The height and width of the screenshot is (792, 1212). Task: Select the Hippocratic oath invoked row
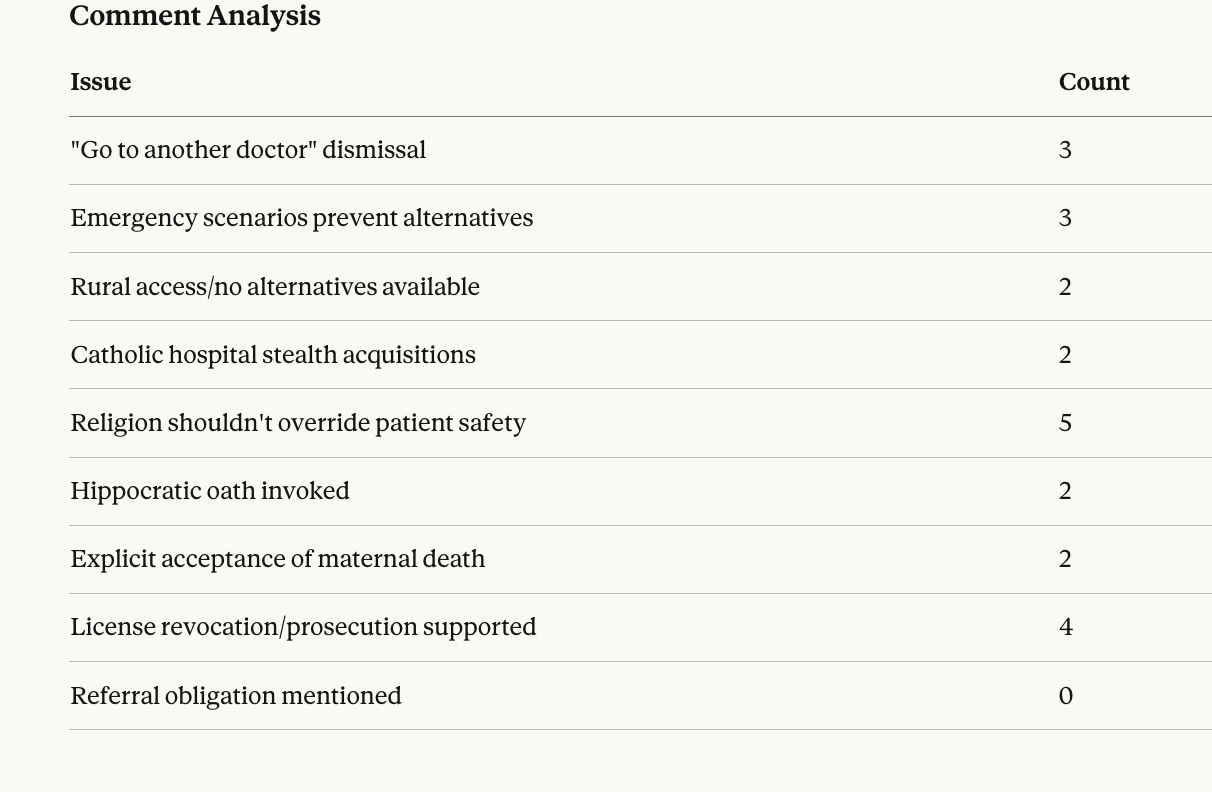click(x=210, y=491)
